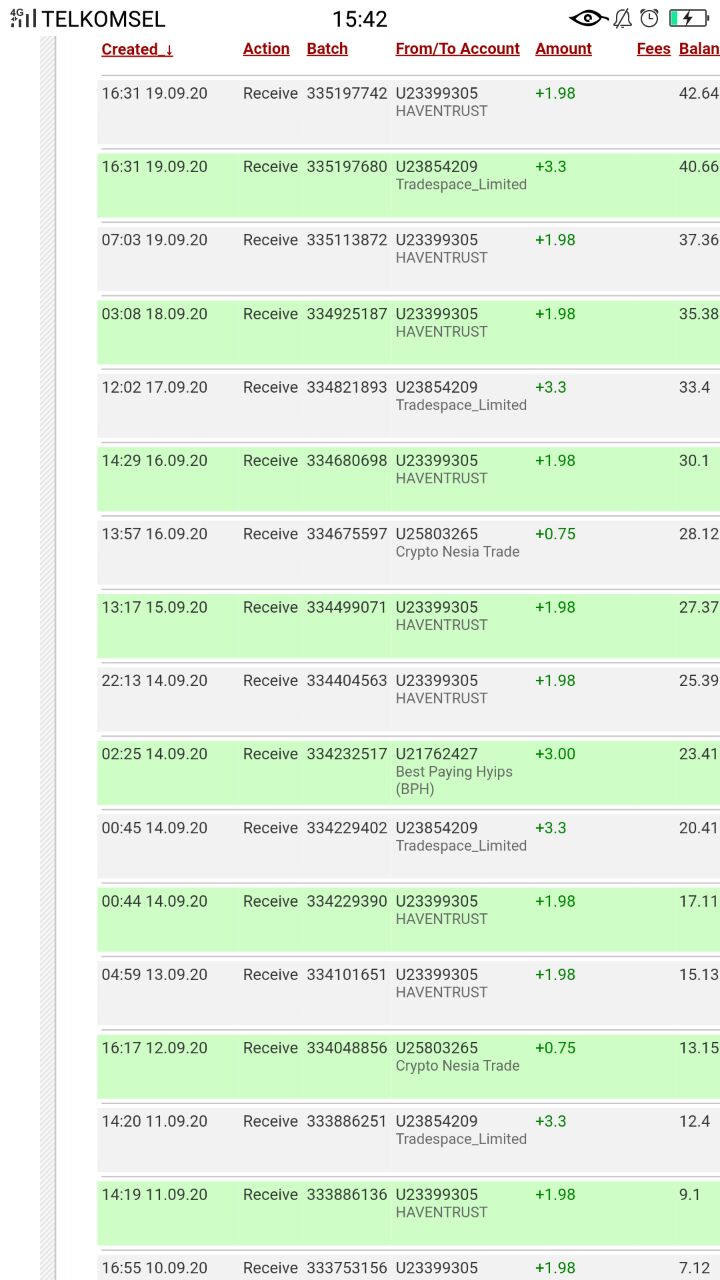Select batch number 334101651
The image size is (720, 1280).
(x=347, y=975)
